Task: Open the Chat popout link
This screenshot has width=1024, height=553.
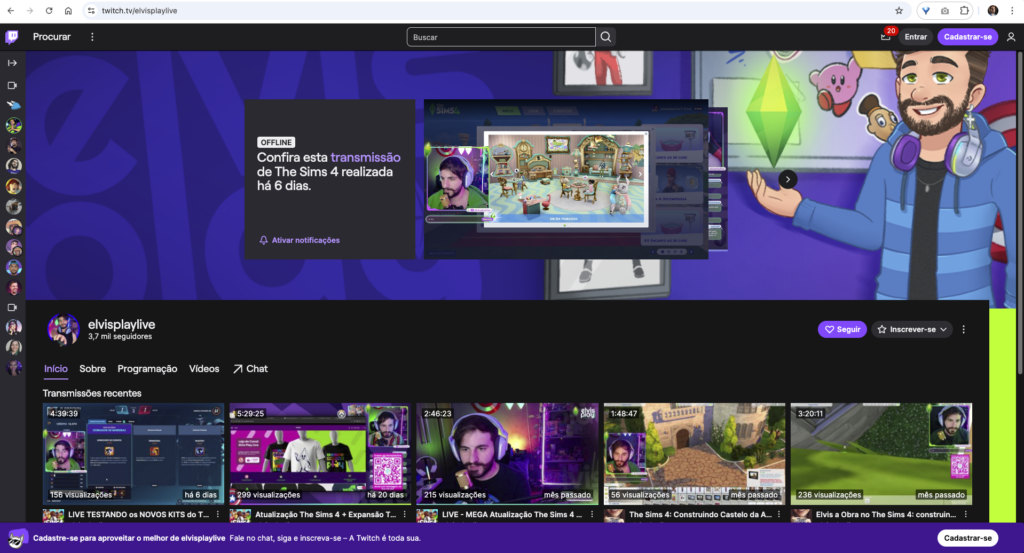Action: [x=250, y=369]
